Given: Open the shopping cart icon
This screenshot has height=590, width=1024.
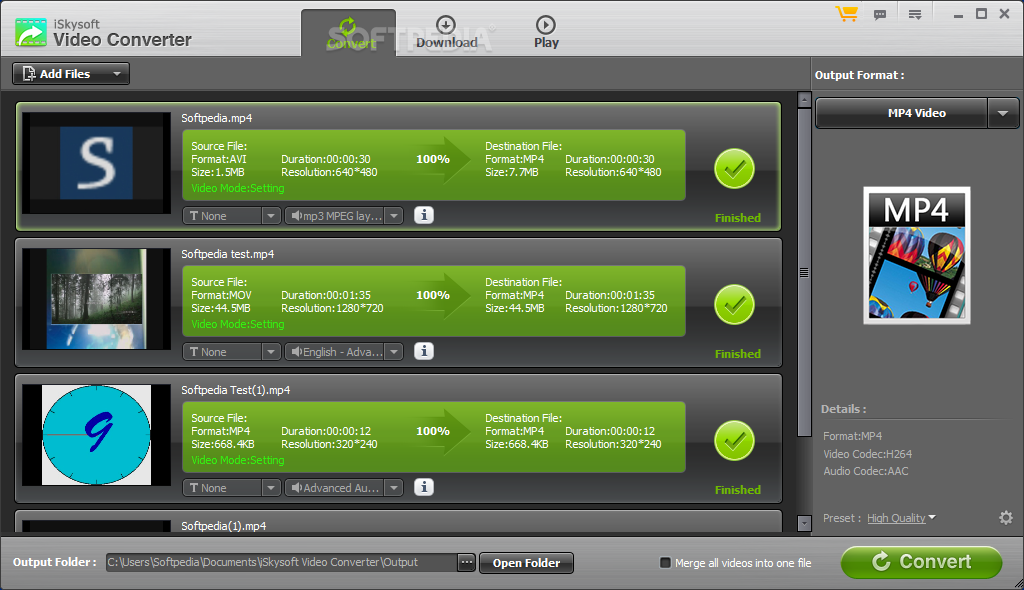Looking at the screenshot, I should tap(847, 14).
